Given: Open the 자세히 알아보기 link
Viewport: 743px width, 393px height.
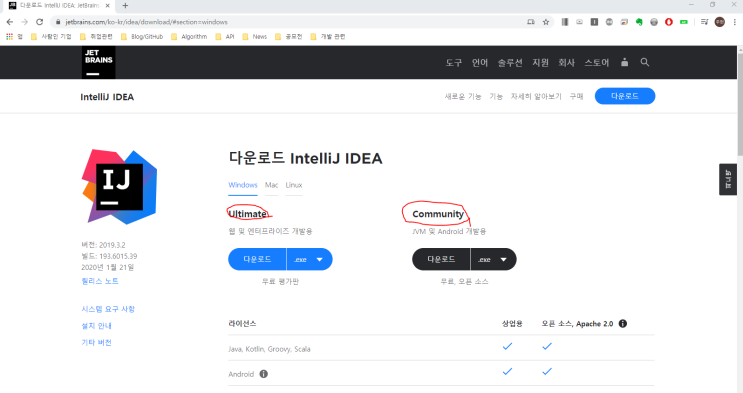Looking at the screenshot, I should 536,96.
